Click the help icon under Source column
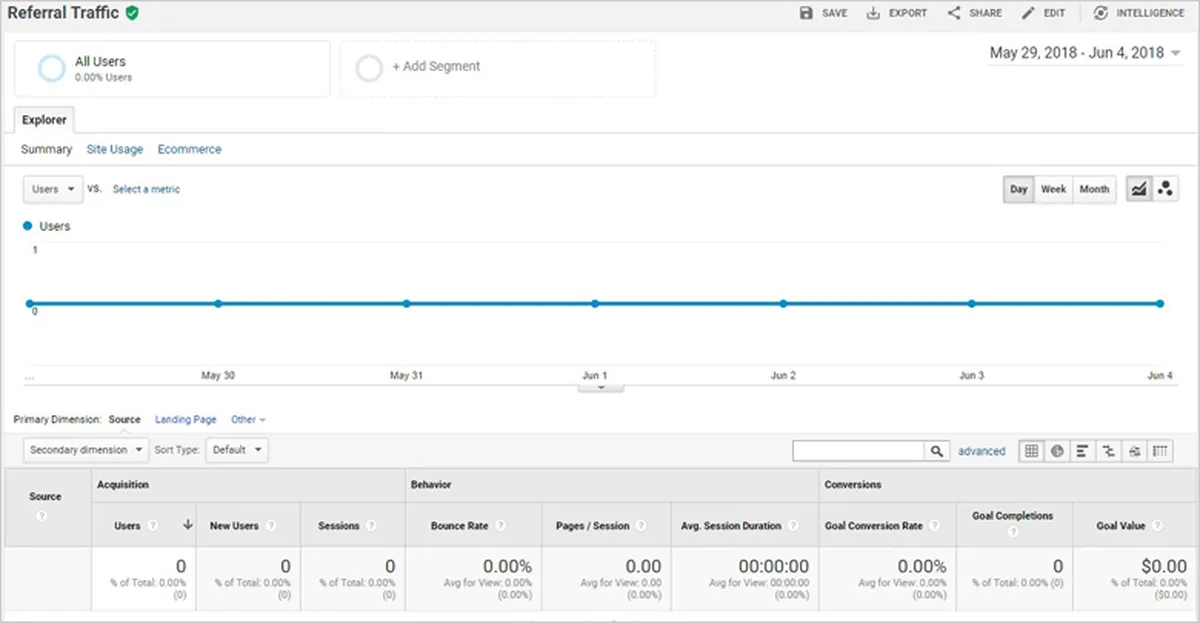This screenshot has width=1200, height=623. tap(42, 515)
